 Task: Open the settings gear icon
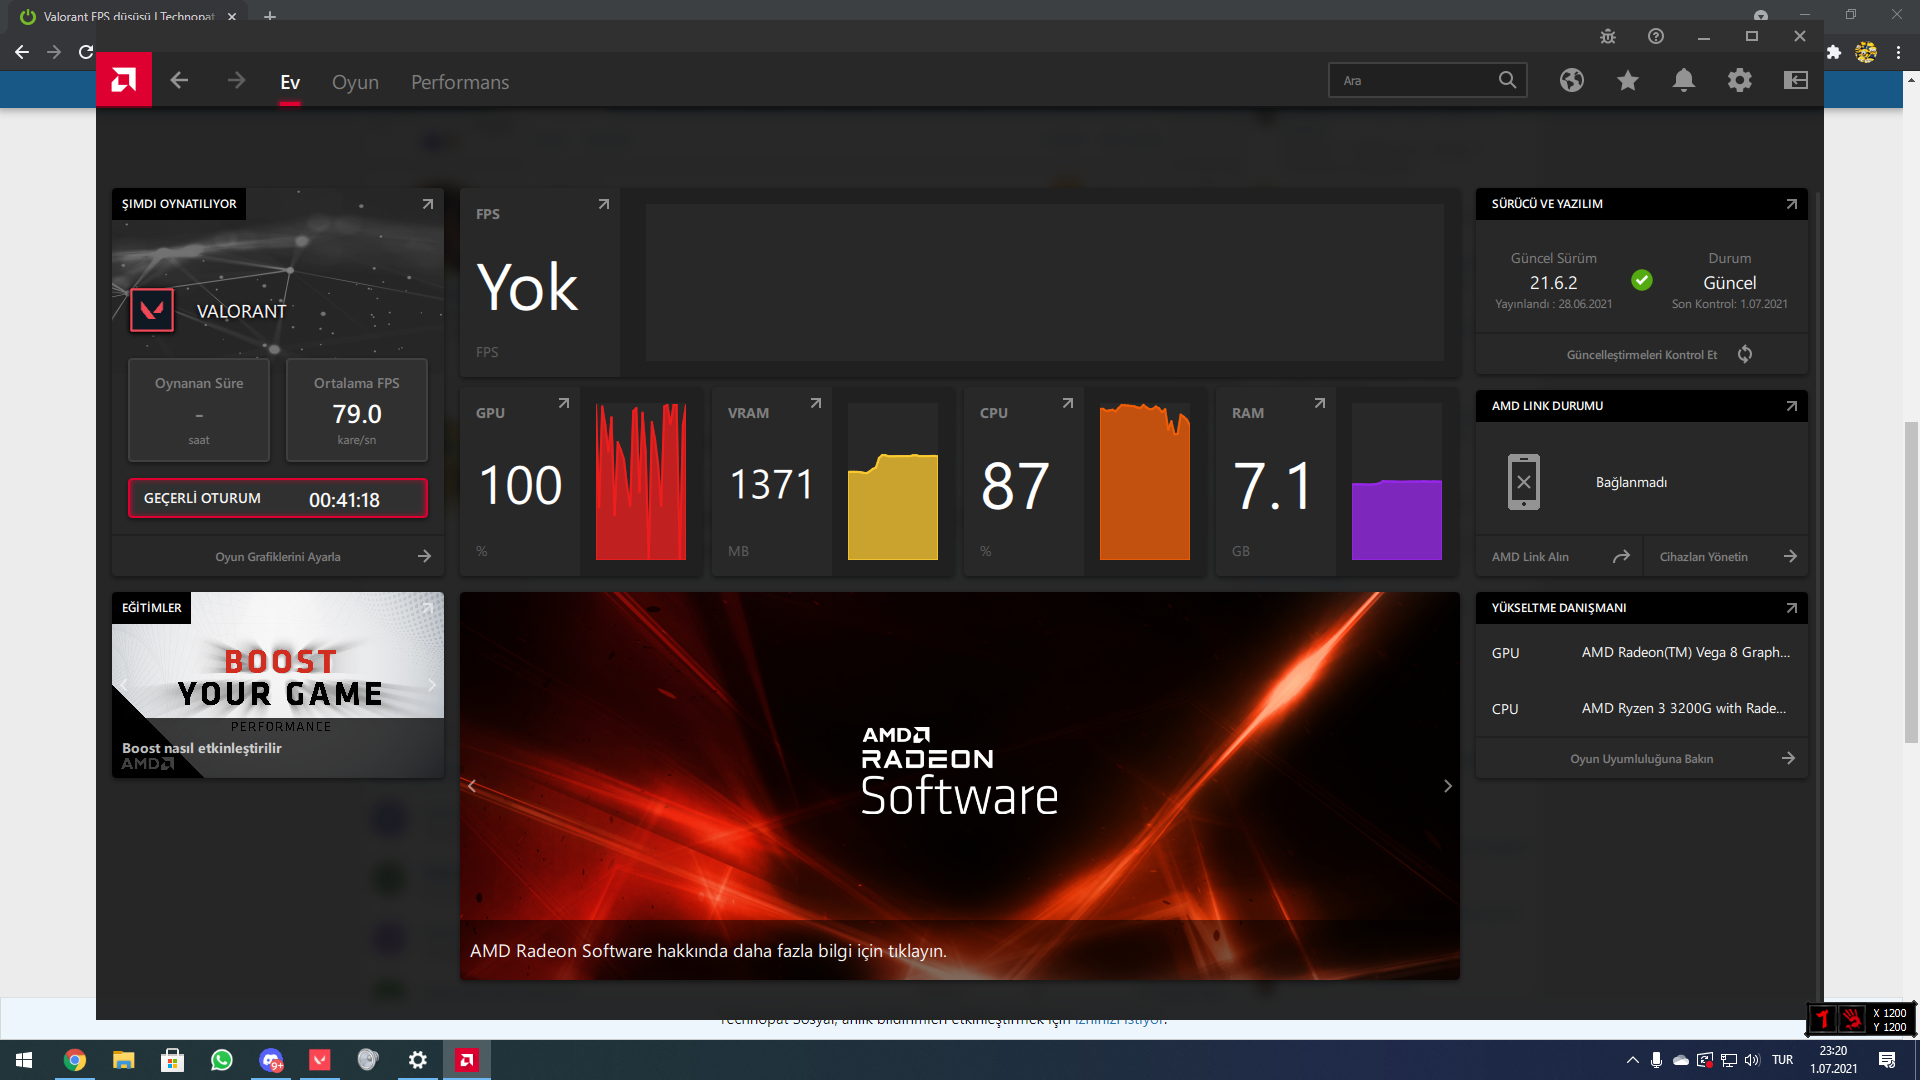(x=1739, y=80)
